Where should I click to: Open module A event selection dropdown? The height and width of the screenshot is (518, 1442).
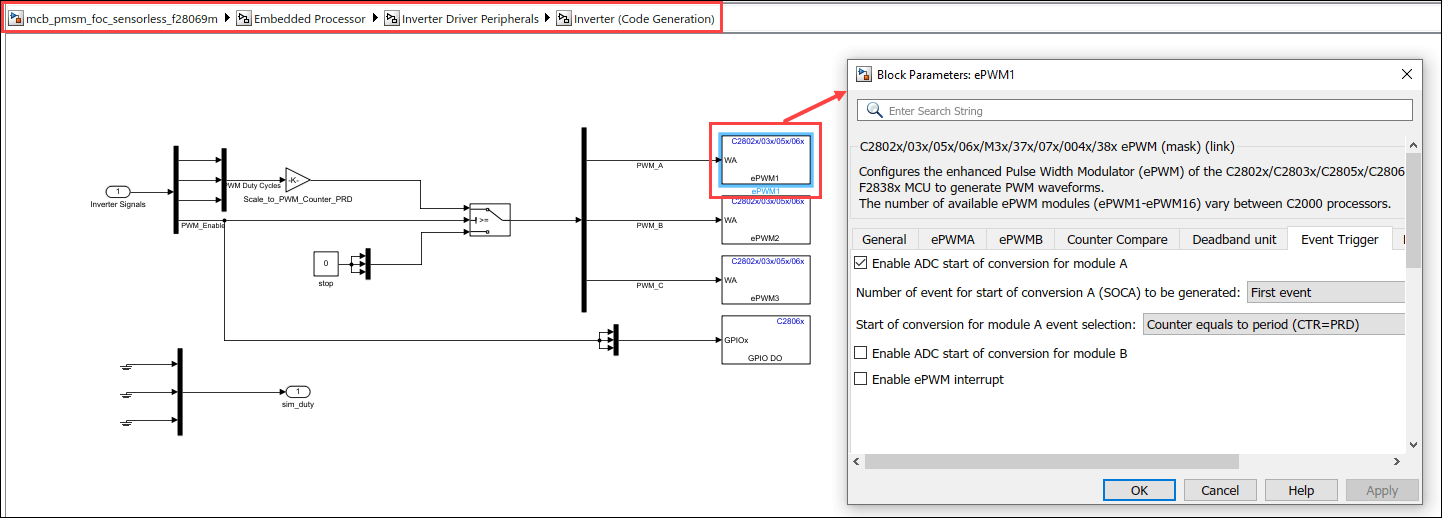[x=1274, y=324]
